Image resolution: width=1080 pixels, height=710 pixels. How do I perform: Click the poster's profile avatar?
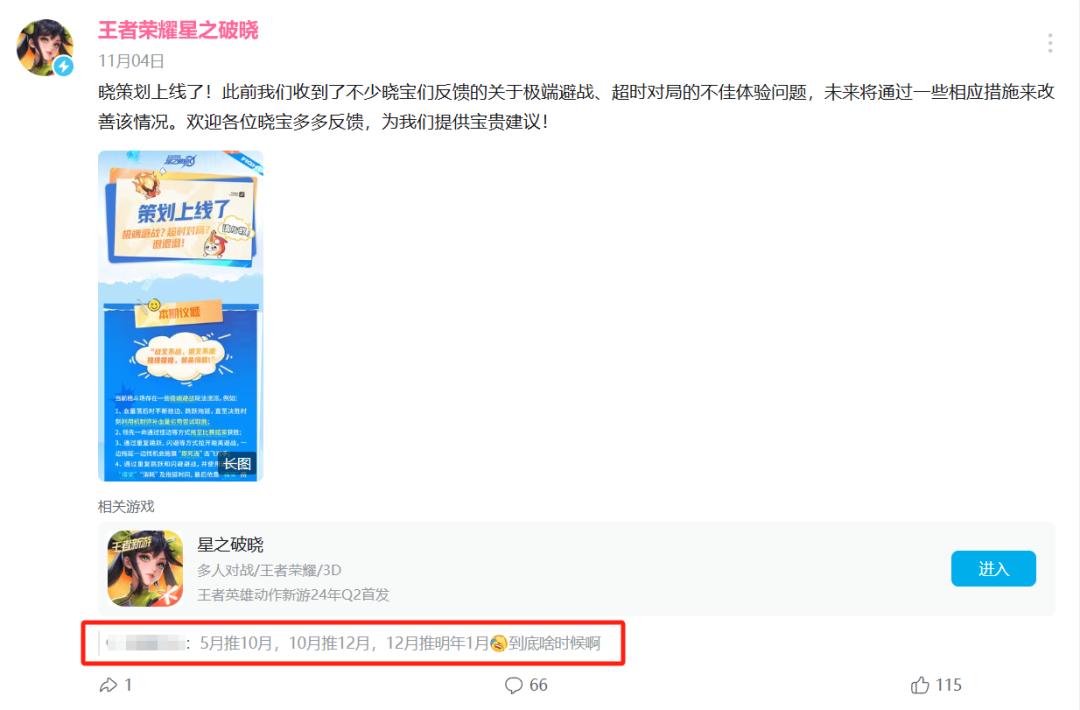coord(45,47)
